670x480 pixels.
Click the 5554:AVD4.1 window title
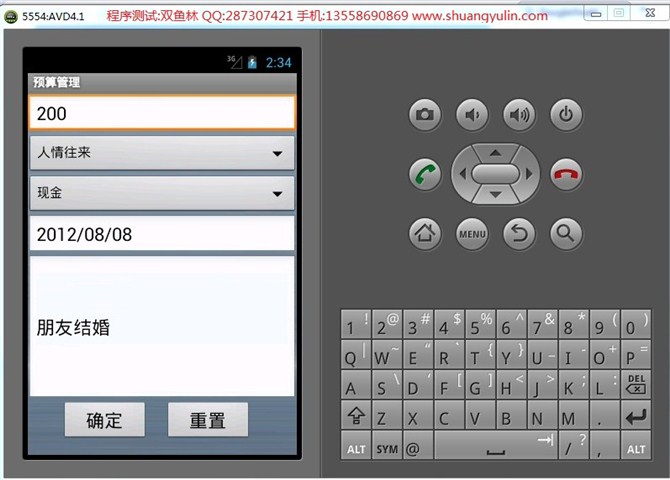point(53,16)
